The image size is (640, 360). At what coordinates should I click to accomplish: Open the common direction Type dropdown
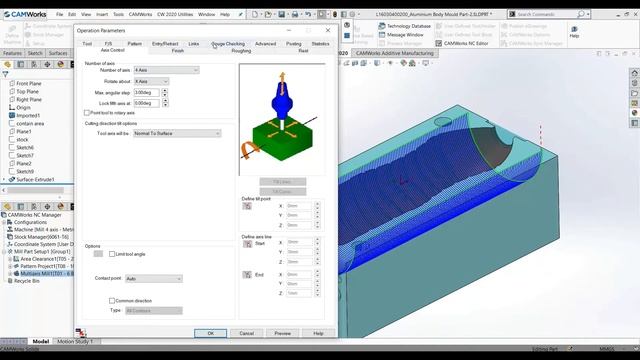pos(154,311)
